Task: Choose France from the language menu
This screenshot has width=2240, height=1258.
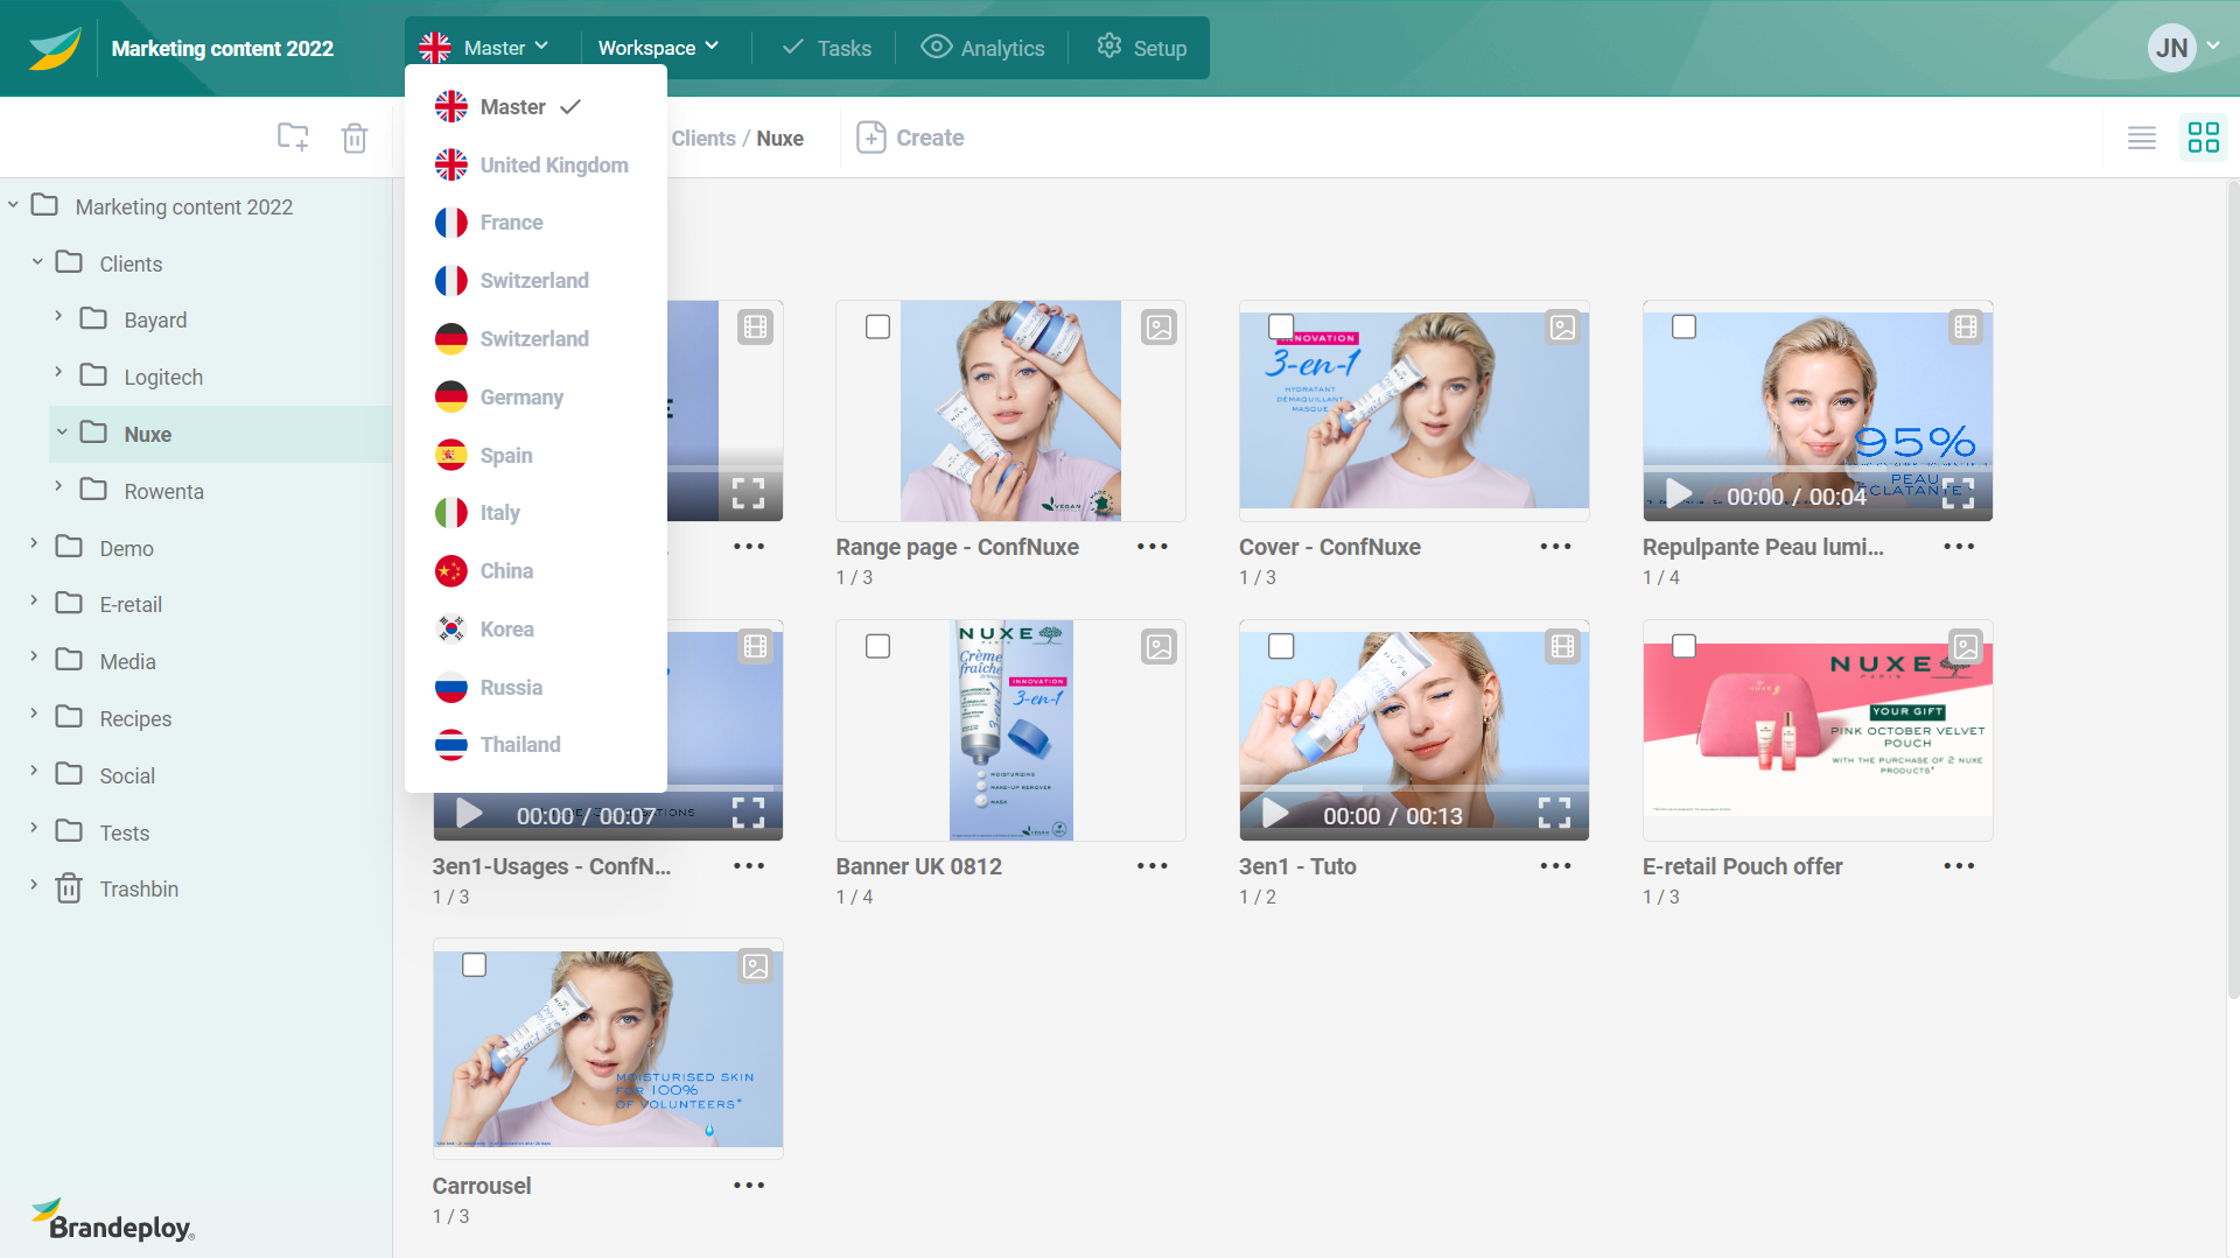Action: pyautogui.click(x=511, y=222)
